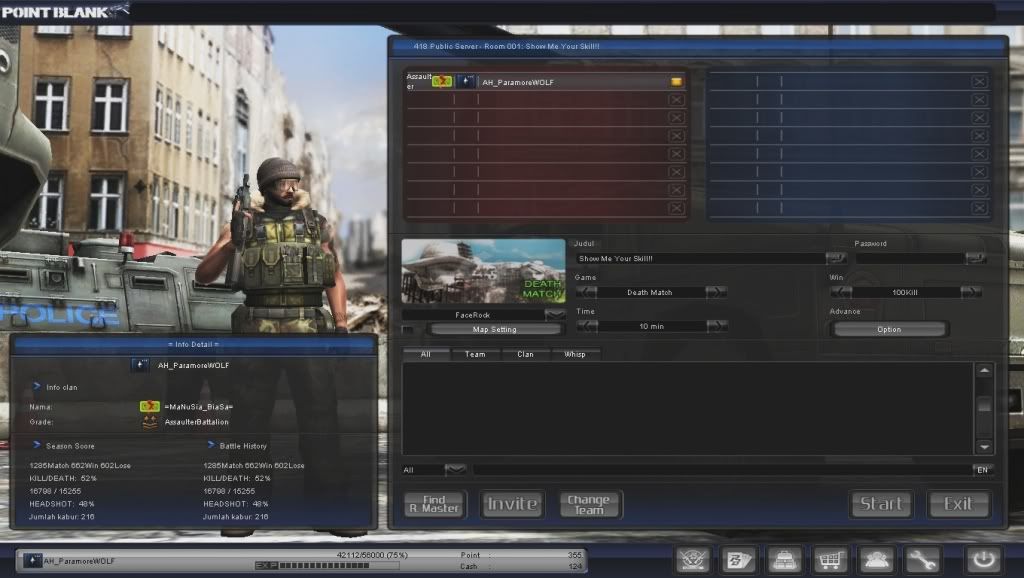Screen dimensions: 1024x578
Task: Click the Point Blank logo
Action: [x=65, y=11]
